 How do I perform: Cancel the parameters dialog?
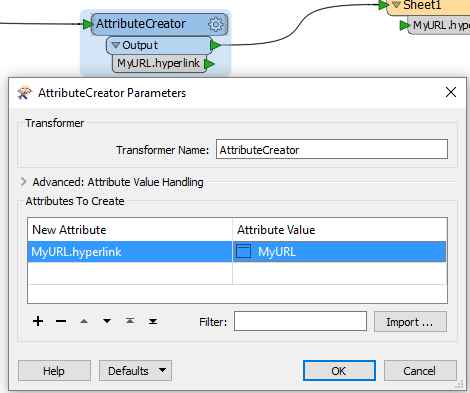pos(420,370)
